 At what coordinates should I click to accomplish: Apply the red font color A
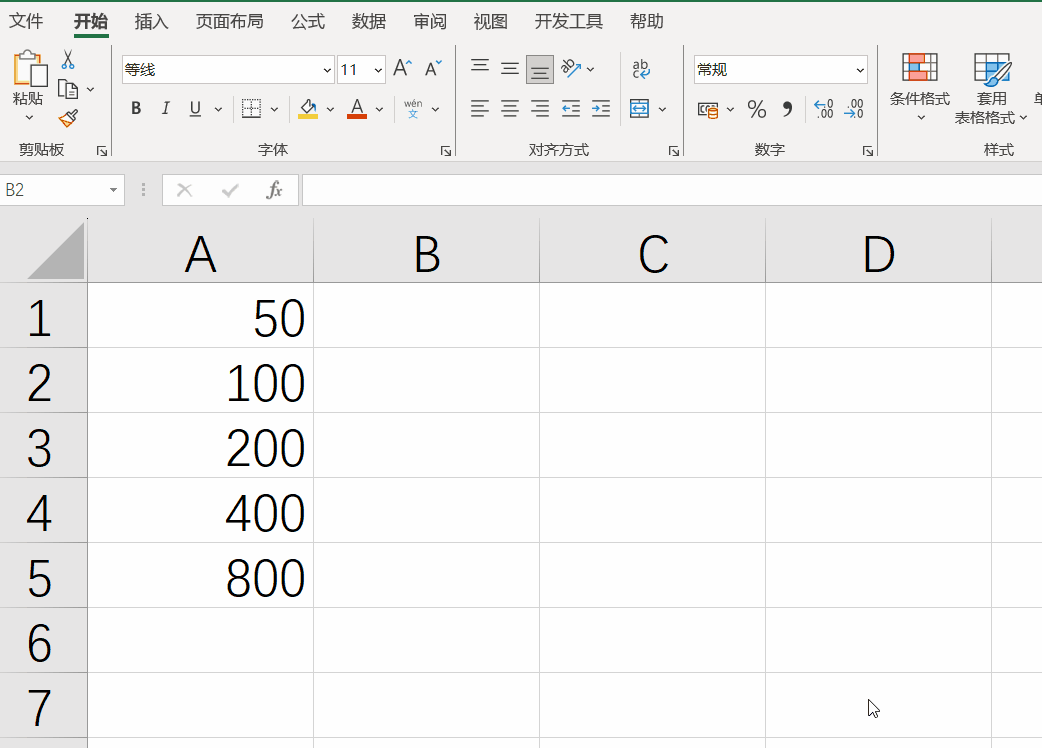(x=357, y=108)
